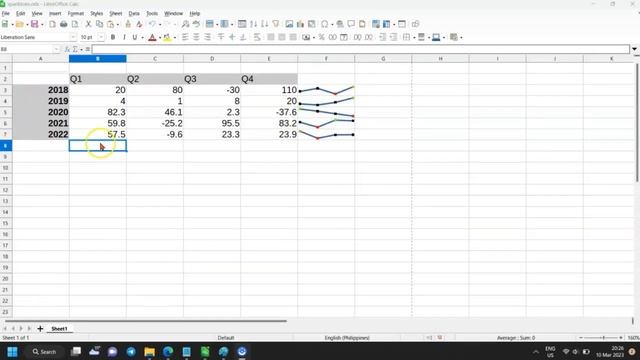Click the Paste icon
Image resolution: width=640 pixels, height=360 pixels.
pyautogui.click(x=110, y=24)
